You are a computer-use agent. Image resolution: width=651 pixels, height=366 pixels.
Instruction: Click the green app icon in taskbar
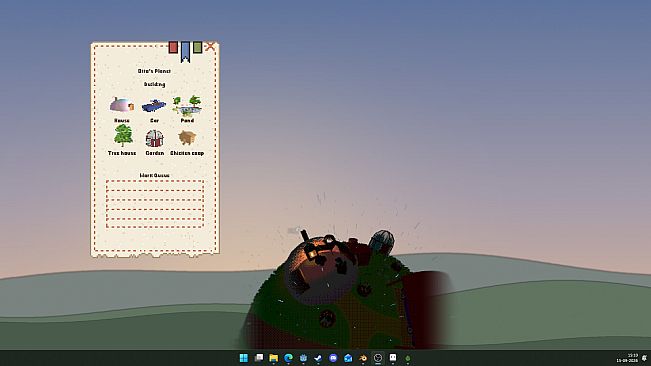(408, 358)
